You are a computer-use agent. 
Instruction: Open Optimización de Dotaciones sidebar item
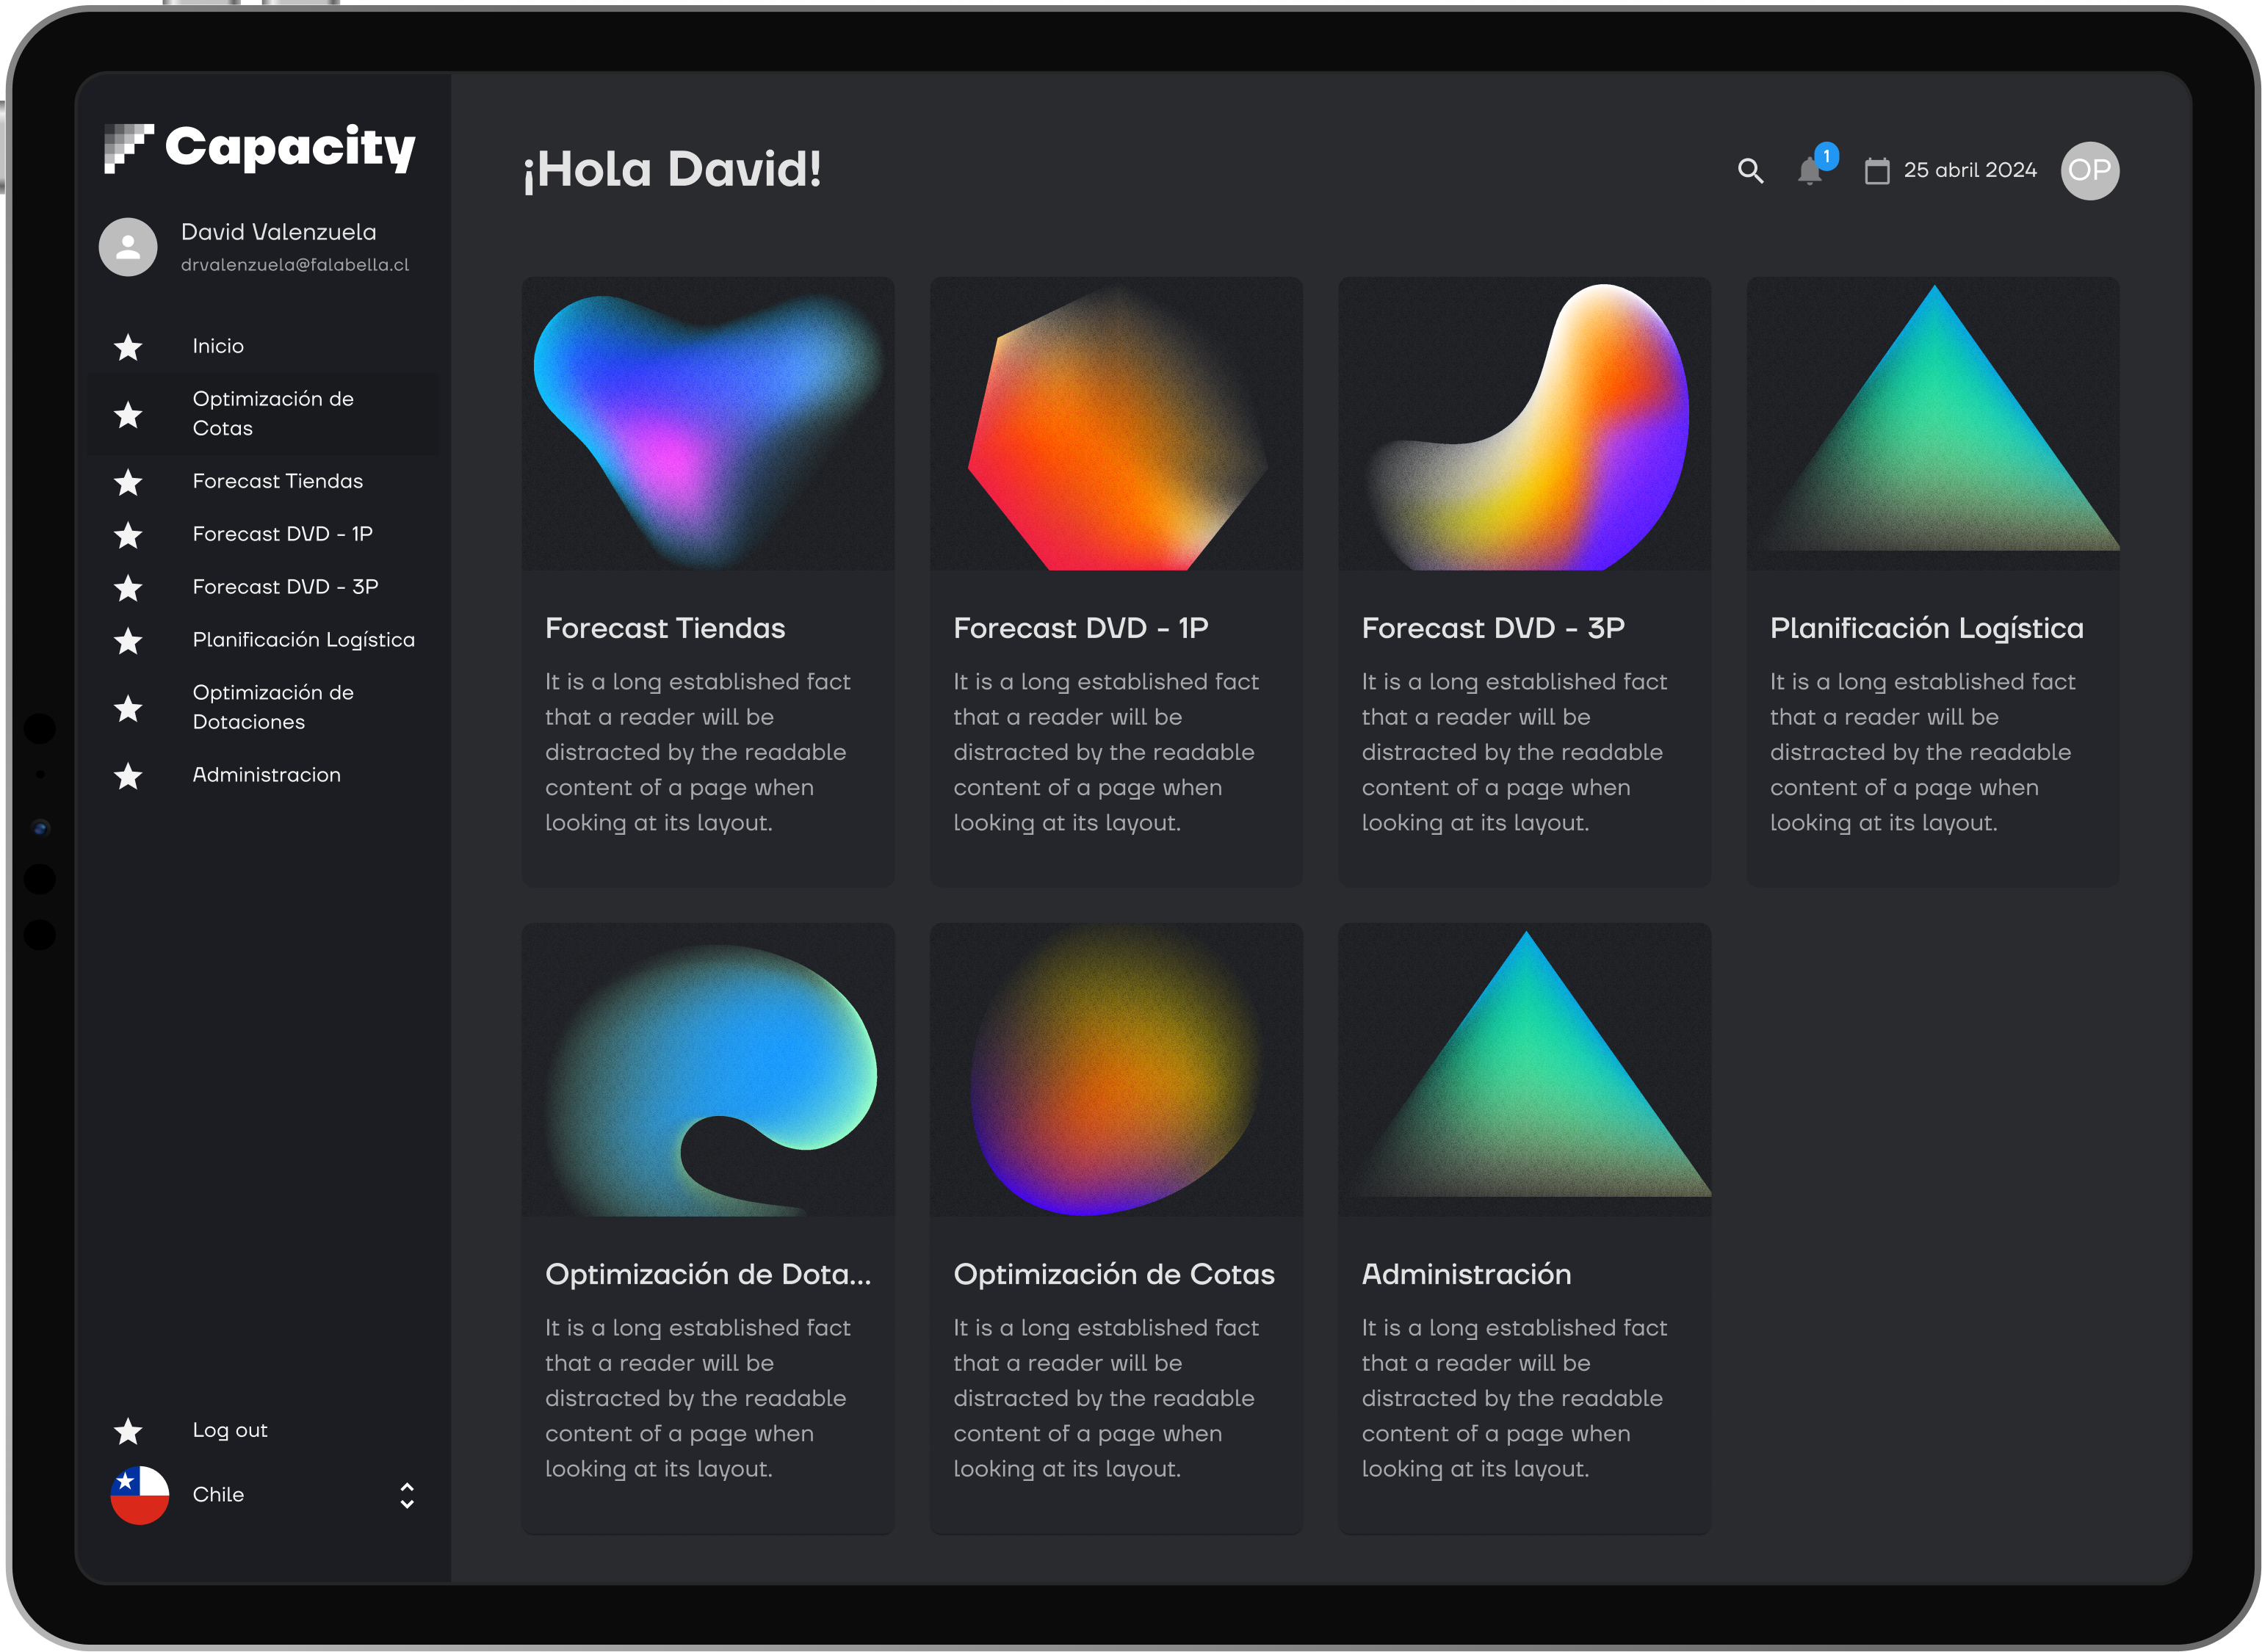pyautogui.click(x=272, y=707)
